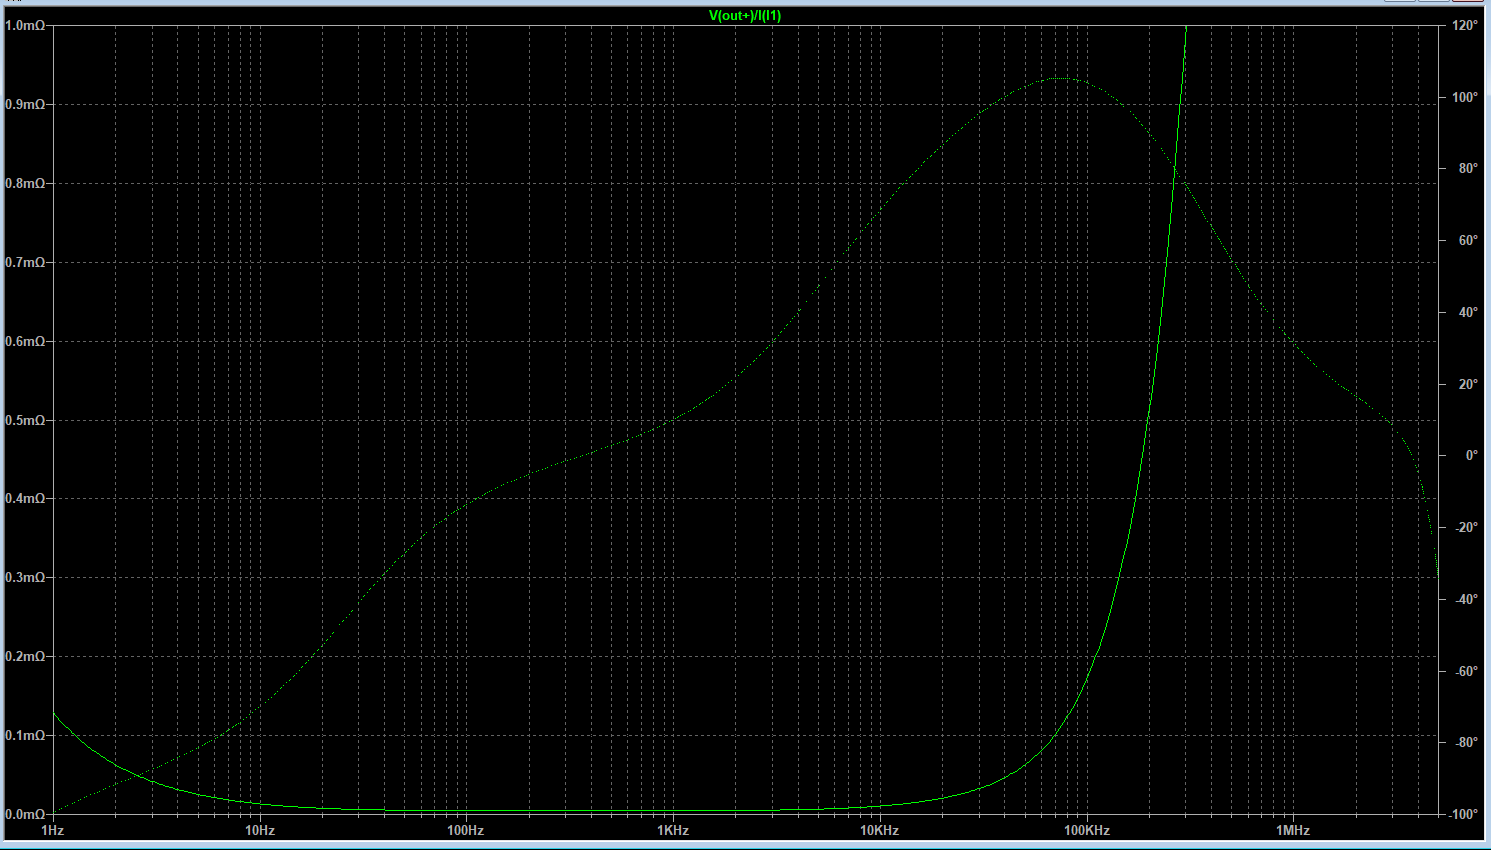The height and width of the screenshot is (850, 1491).
Task: Click the 0.1mΩ left axis label
Action: (25, 735)
